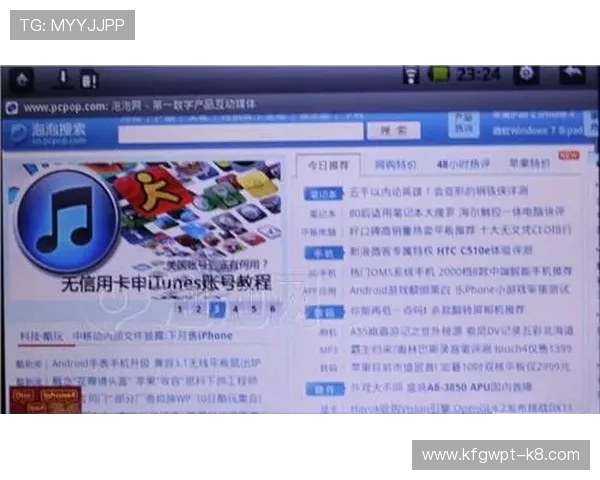Click the 泡泡搜索 logo
Screen dimensions: 600x480
click(49, 133)
